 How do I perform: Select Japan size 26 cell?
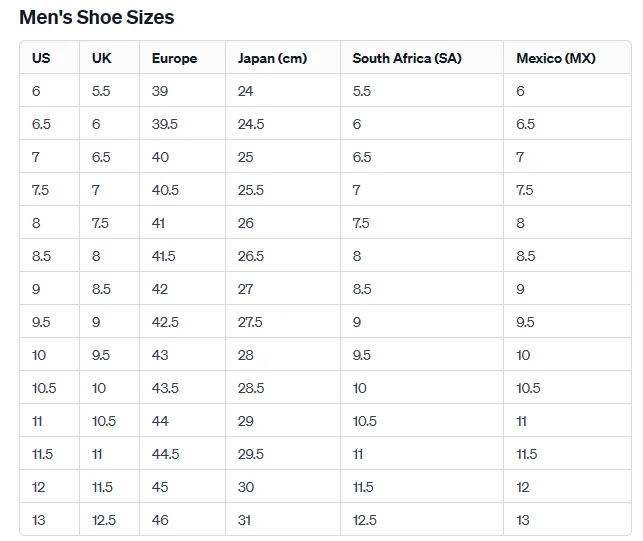246,223
